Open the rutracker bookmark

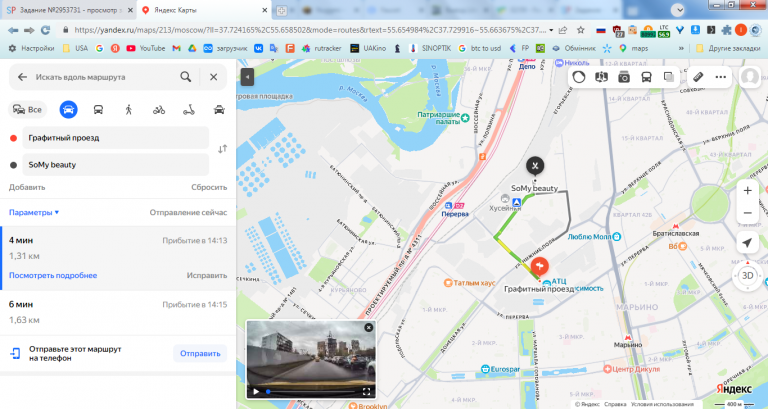coord(322,48)
